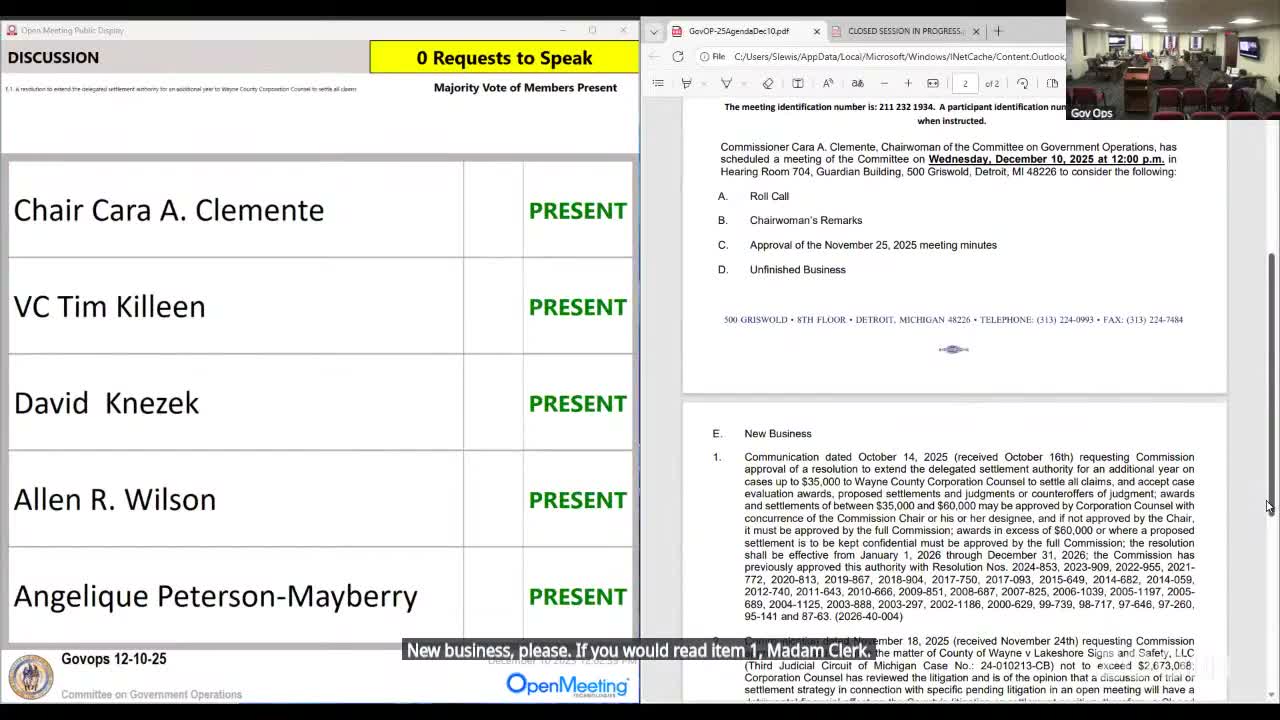Click the 'of 2' page count label
Viewport: 1280px width, 720px height.
(x=992, y=83)
